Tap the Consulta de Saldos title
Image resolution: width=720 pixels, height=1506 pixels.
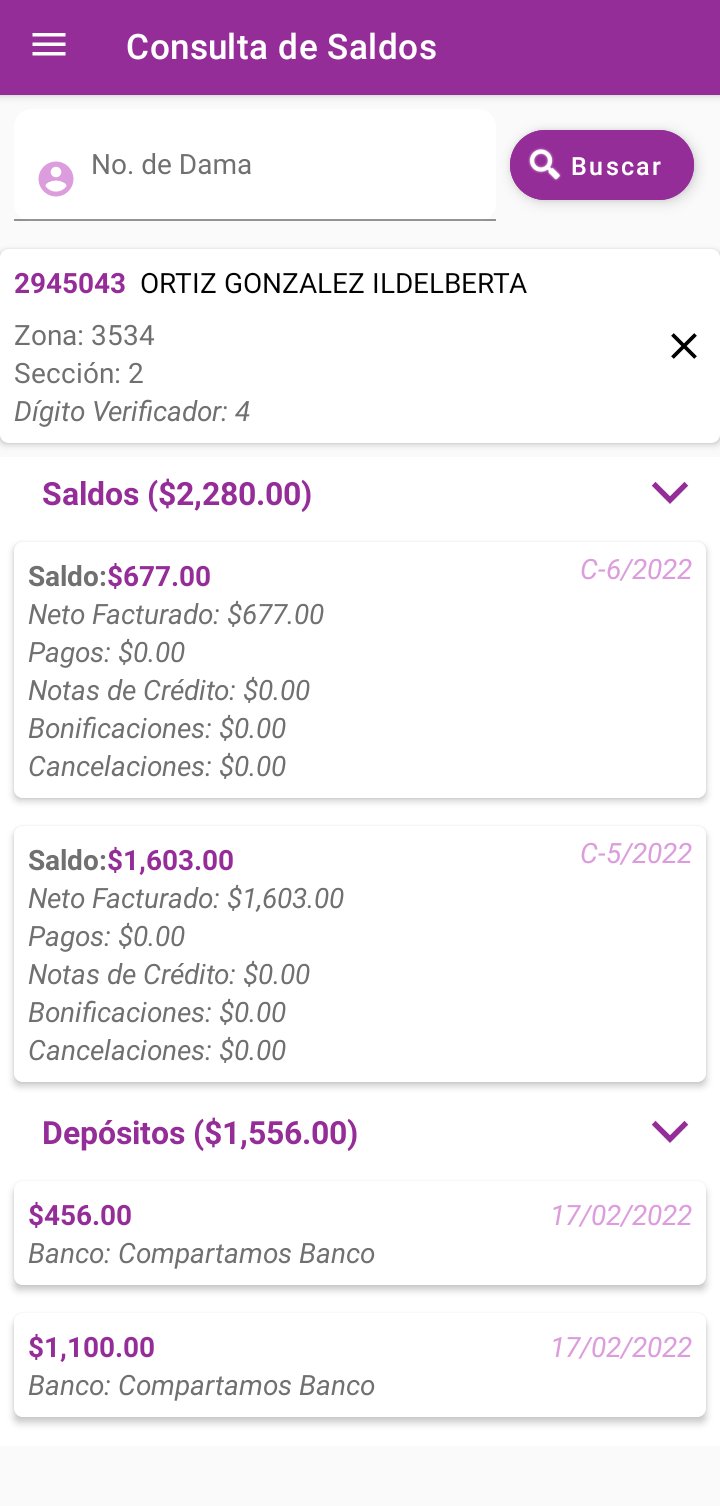pyautogui.click(x=281, y=47)
